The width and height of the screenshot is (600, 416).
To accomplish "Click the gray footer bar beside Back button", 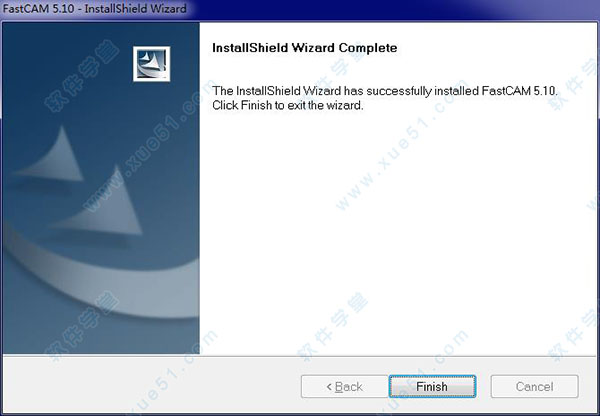I will click(x=151, y=385).
